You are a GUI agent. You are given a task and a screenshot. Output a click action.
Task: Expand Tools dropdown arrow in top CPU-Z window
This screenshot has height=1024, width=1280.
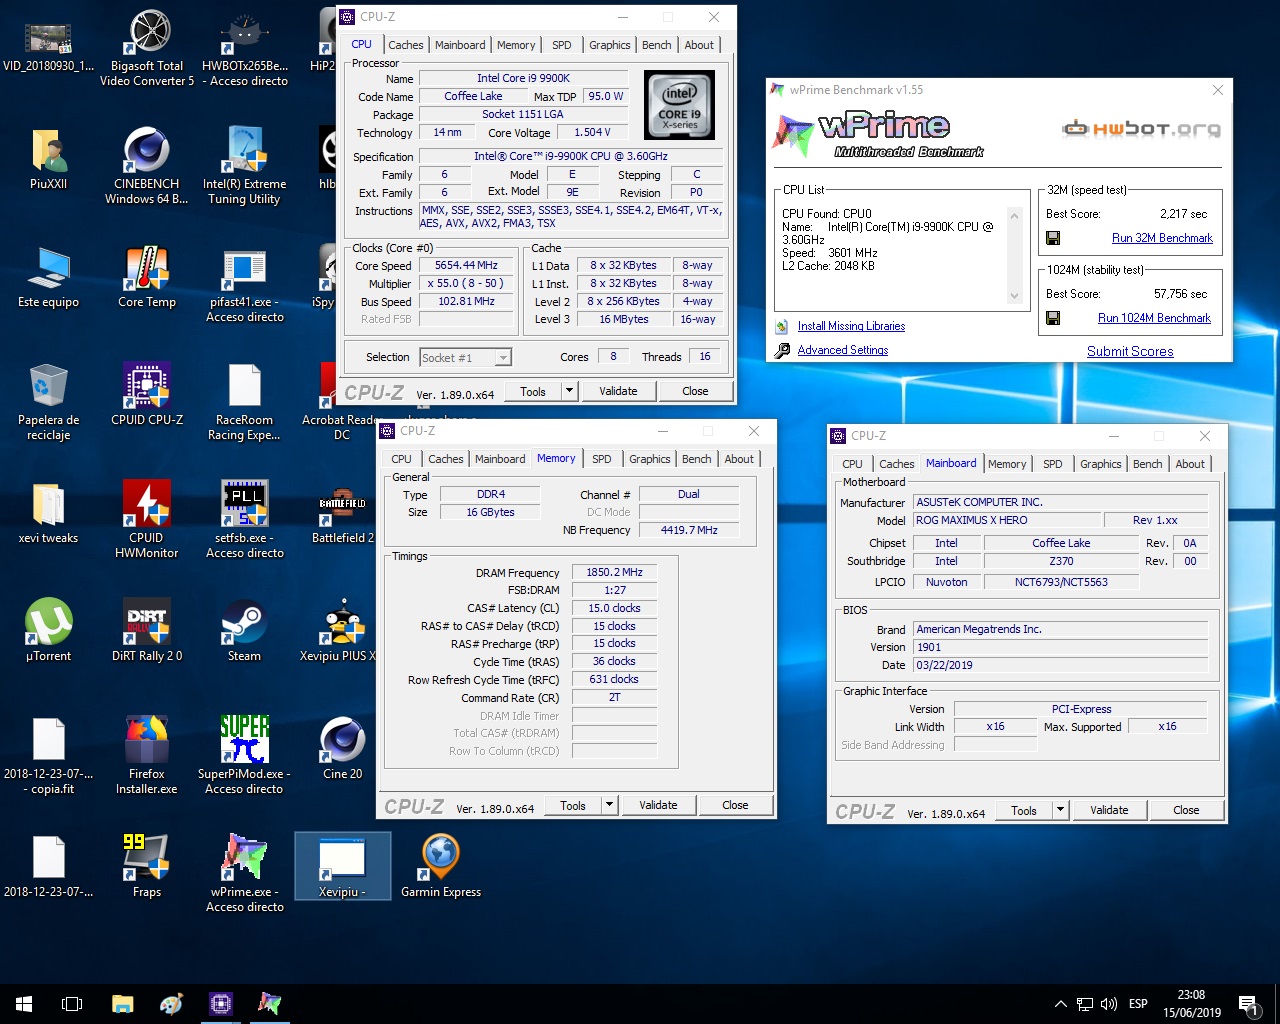click(x=570, y=391)
